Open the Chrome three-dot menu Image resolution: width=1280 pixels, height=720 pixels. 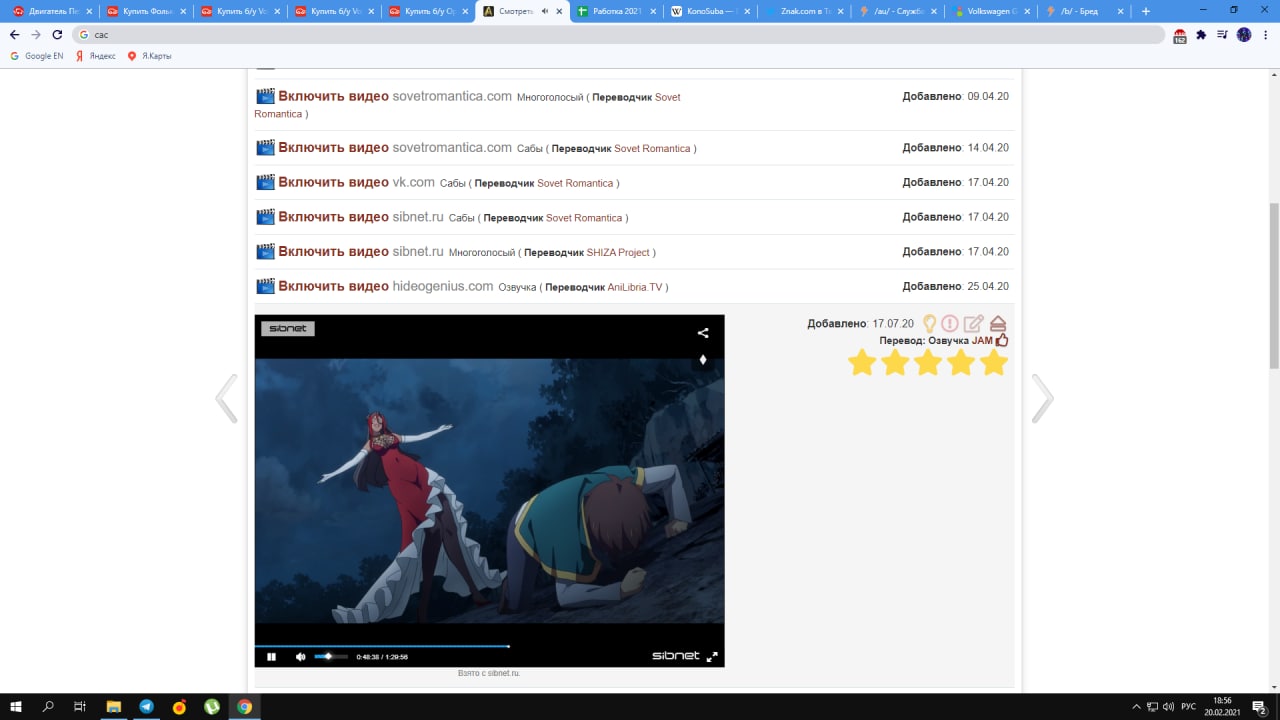coord(1266,34)
